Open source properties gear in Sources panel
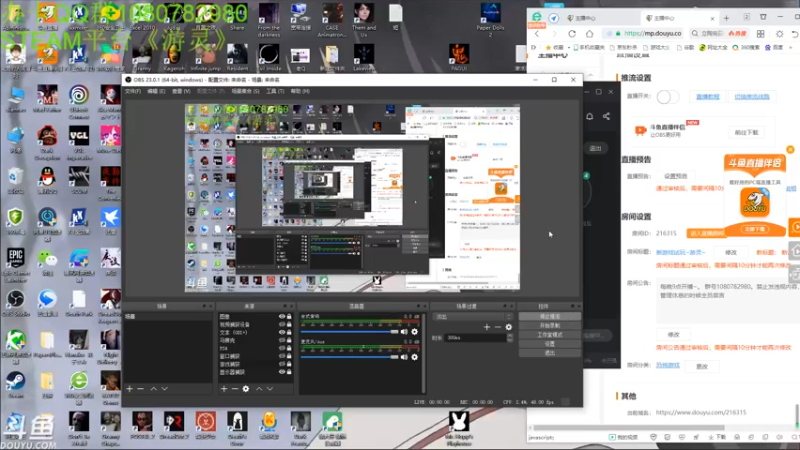Viewport: 800px width, 450px height. pos(246,389)
